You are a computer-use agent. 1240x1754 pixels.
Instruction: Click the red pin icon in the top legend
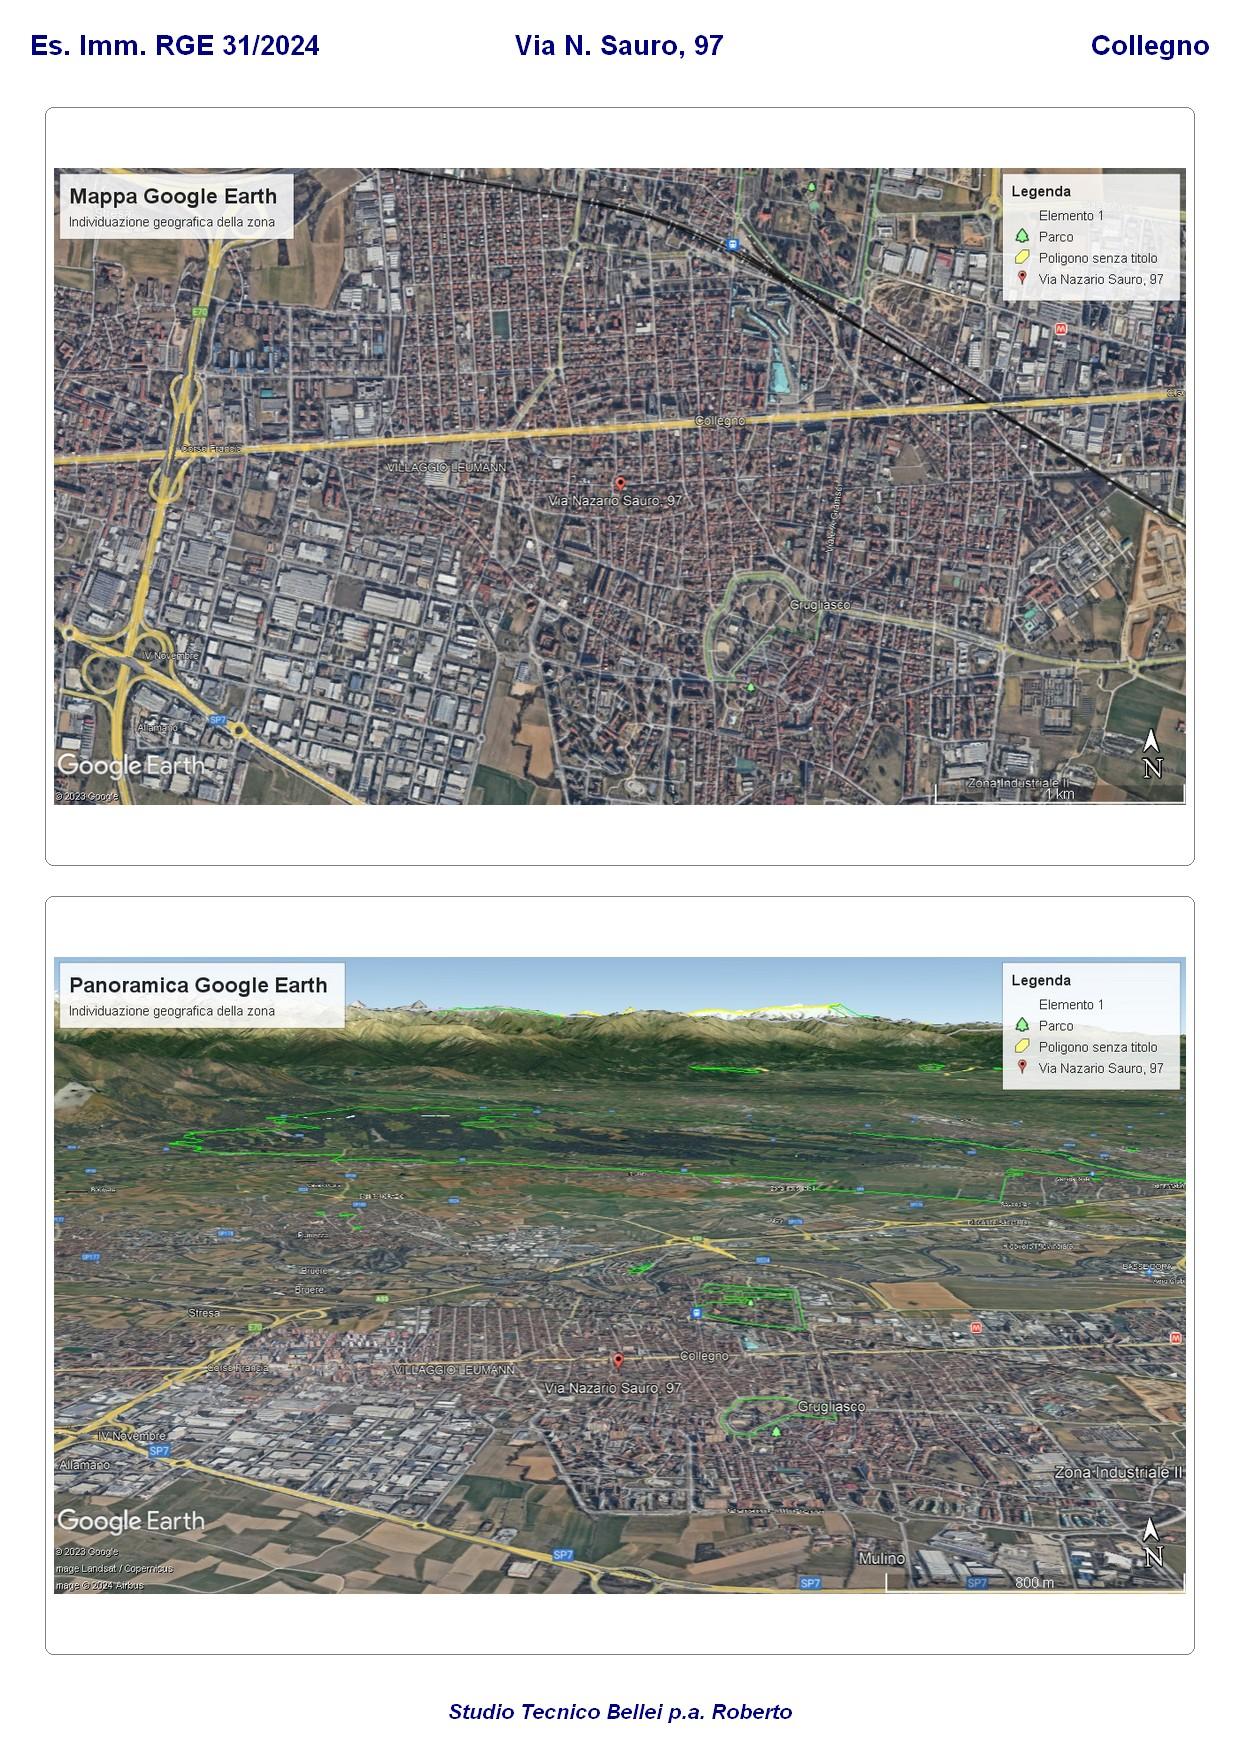click(x=1022, y=279)
